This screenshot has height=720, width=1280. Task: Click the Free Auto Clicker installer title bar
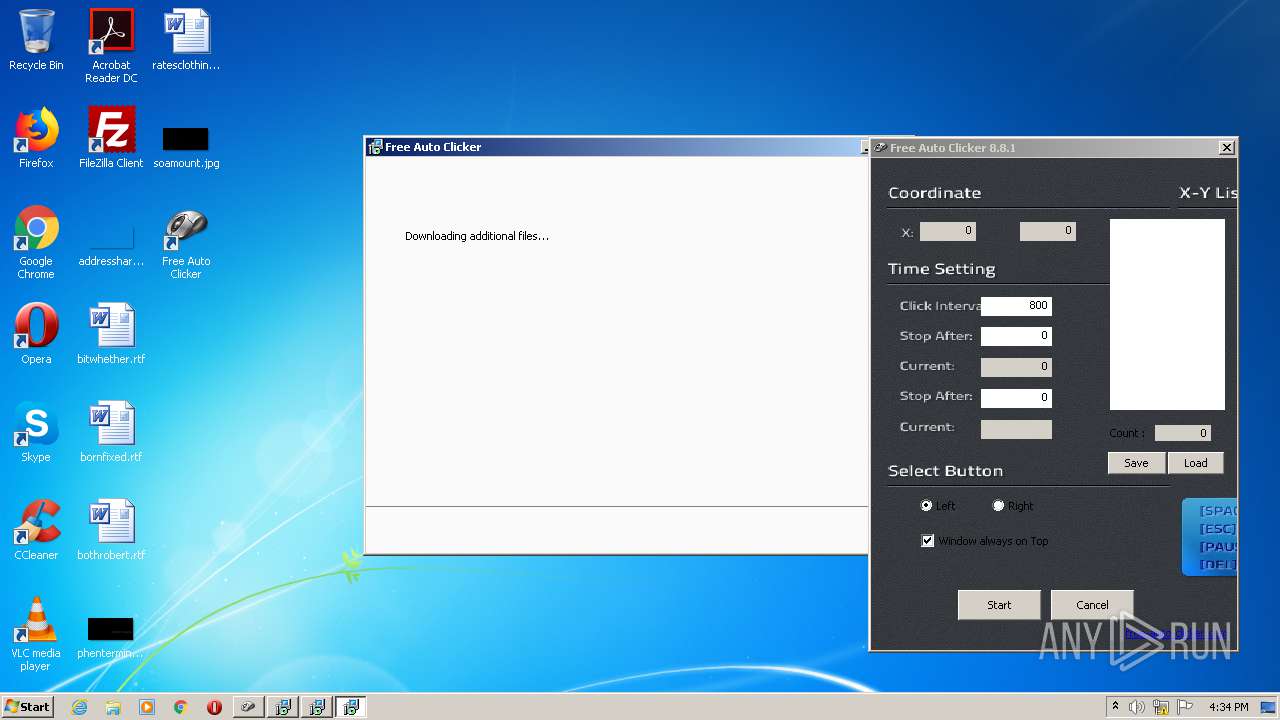click(615, 147)
